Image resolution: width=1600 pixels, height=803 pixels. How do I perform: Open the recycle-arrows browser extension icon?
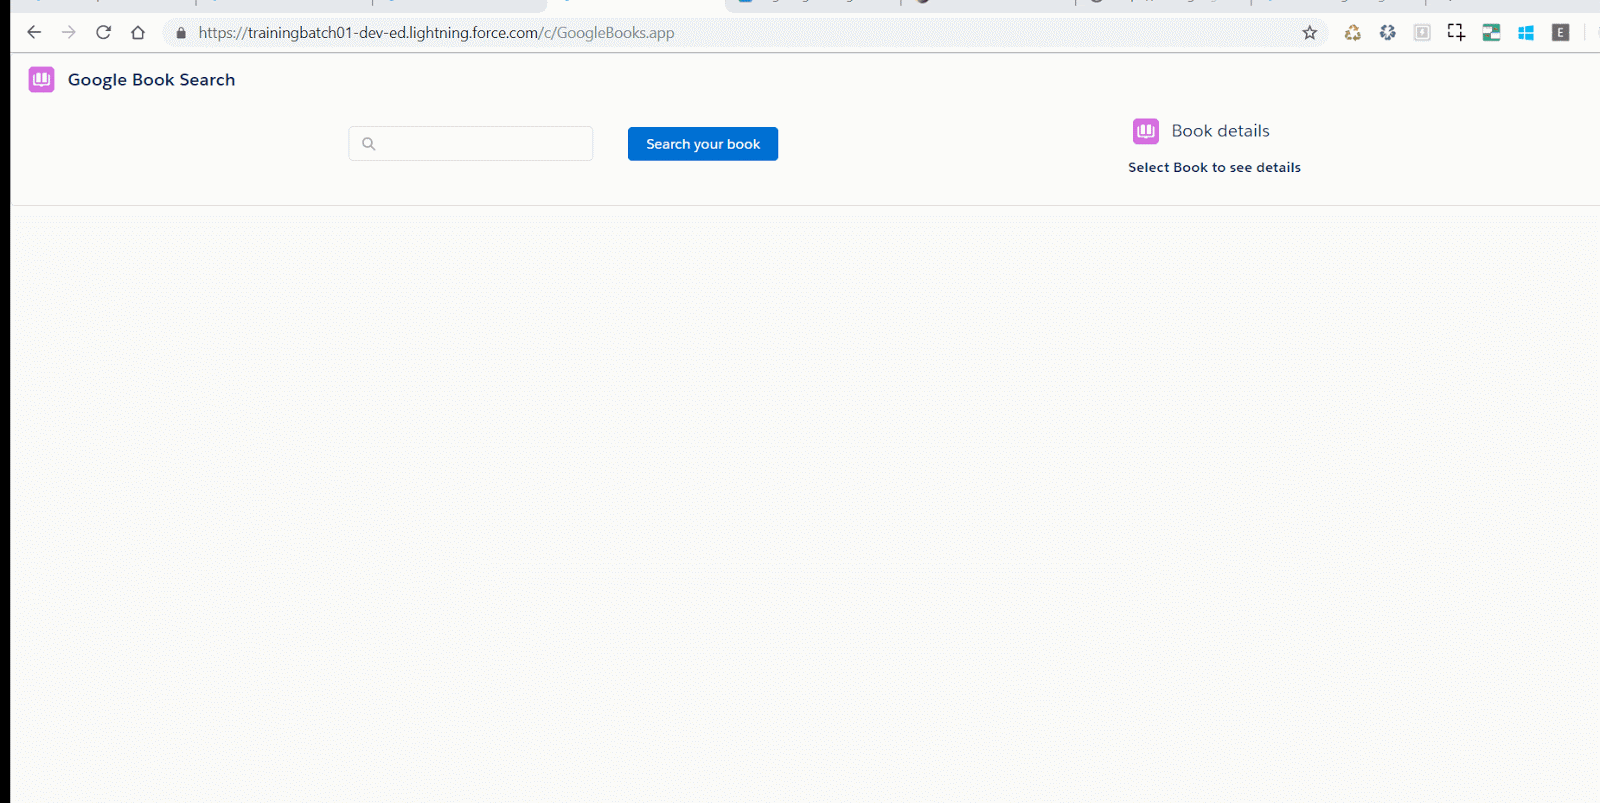point(1353,33)
